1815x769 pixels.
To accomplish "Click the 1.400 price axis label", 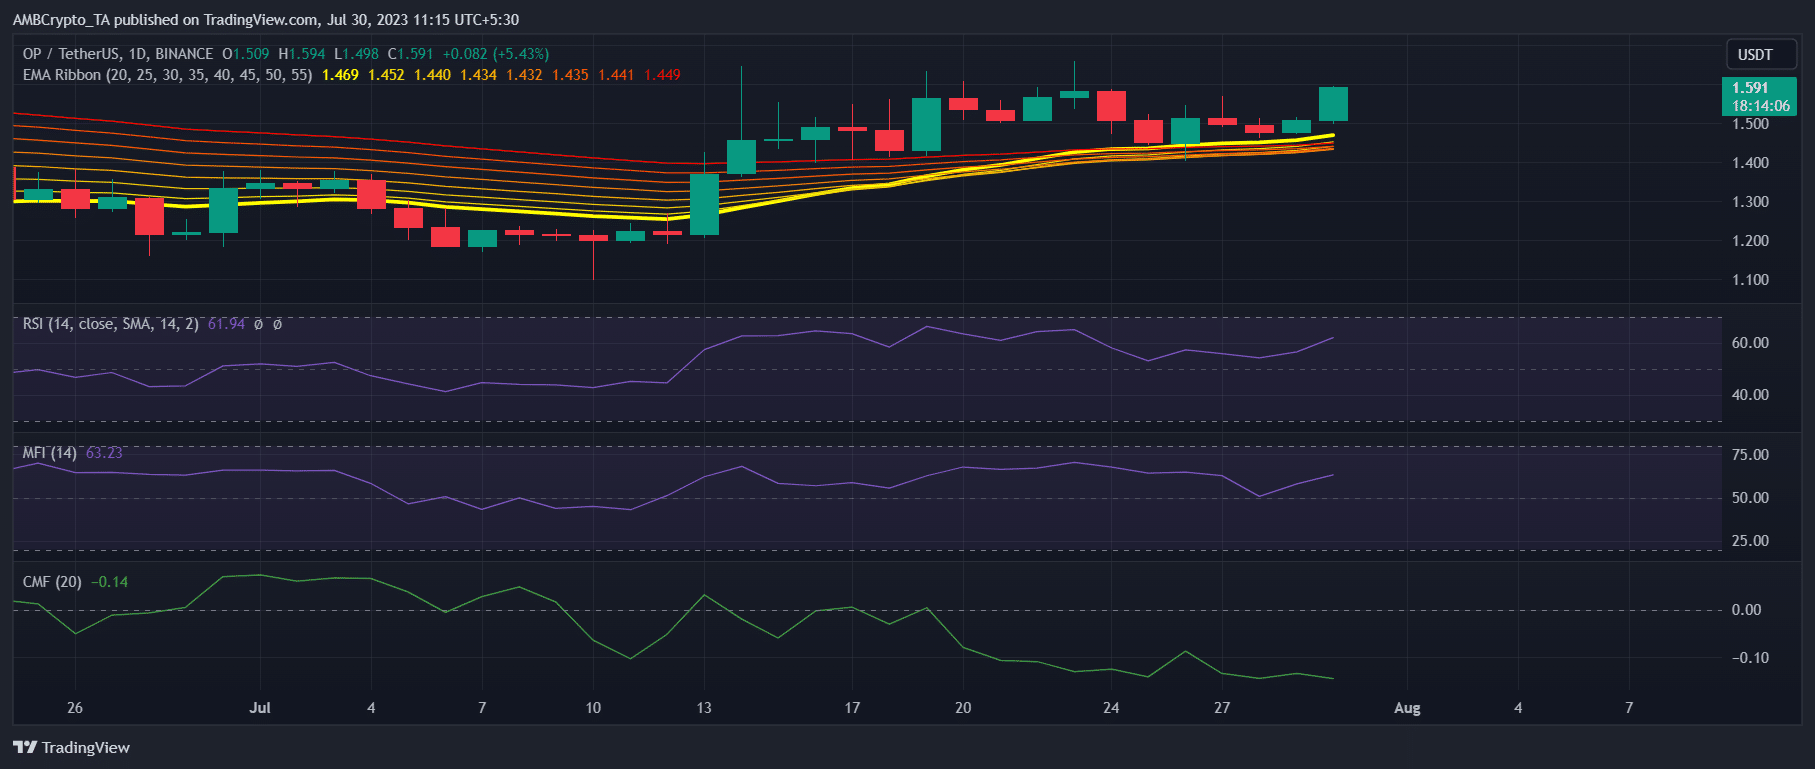I will [1750, 163].
